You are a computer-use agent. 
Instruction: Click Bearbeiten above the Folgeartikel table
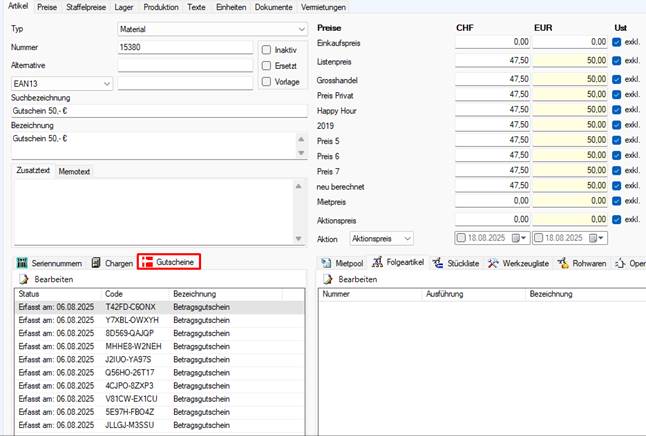tap(350, 279)
